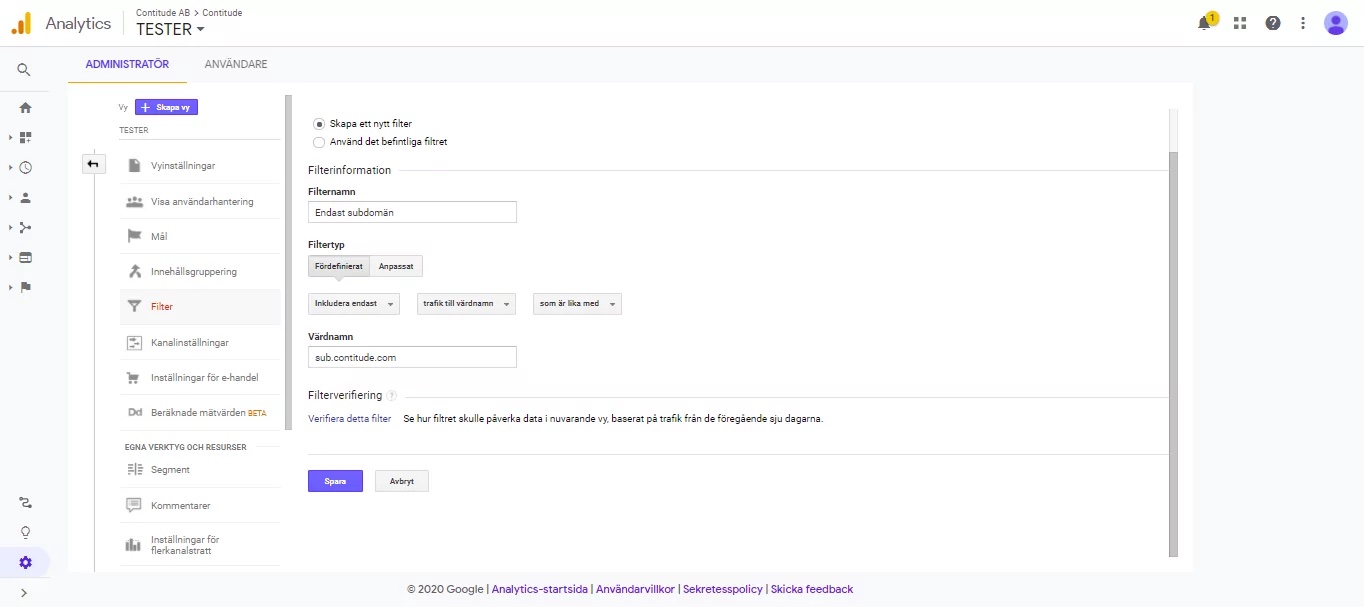The image size is (1364, 607).
Task: Click the help question mark icon
Action: (x=1272, y=23)
